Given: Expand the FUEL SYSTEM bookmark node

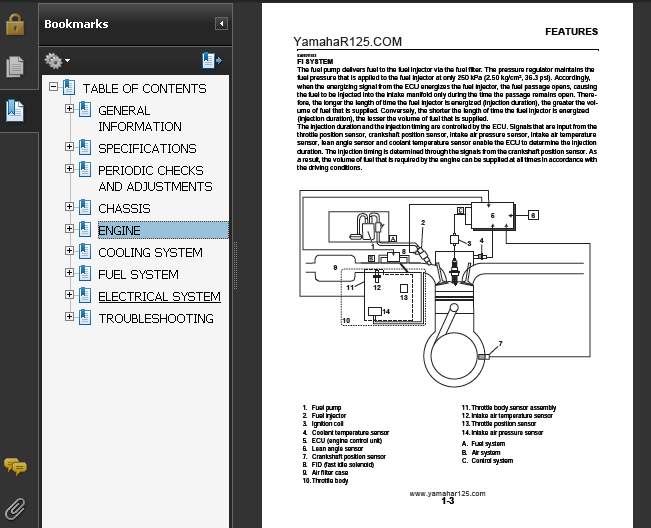Looking at the screenshot, I should click(x=70, y=273).
